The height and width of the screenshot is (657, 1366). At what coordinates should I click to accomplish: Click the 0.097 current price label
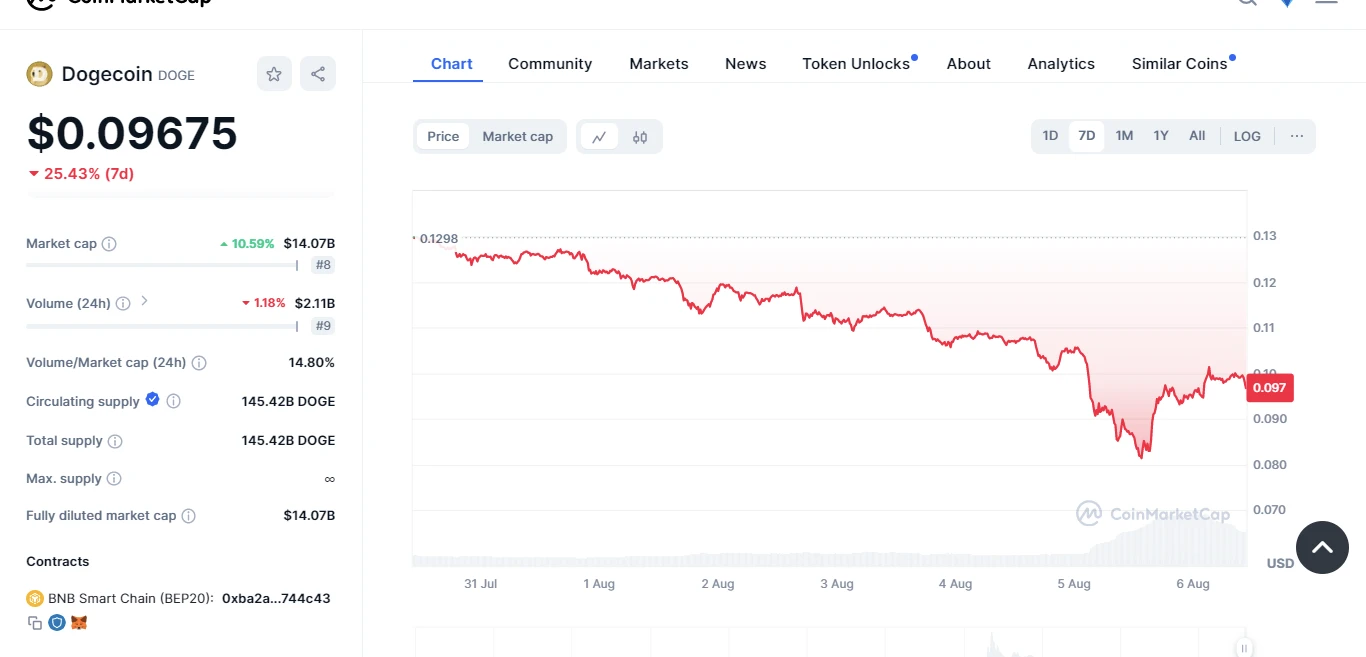(x=1270, y=388)
